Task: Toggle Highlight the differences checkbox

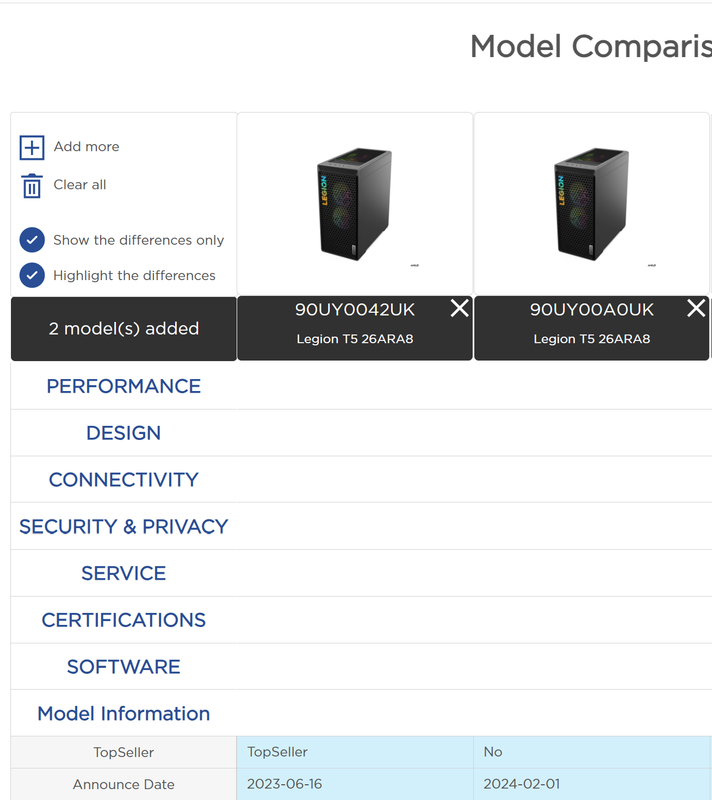Action: [32, 276]
